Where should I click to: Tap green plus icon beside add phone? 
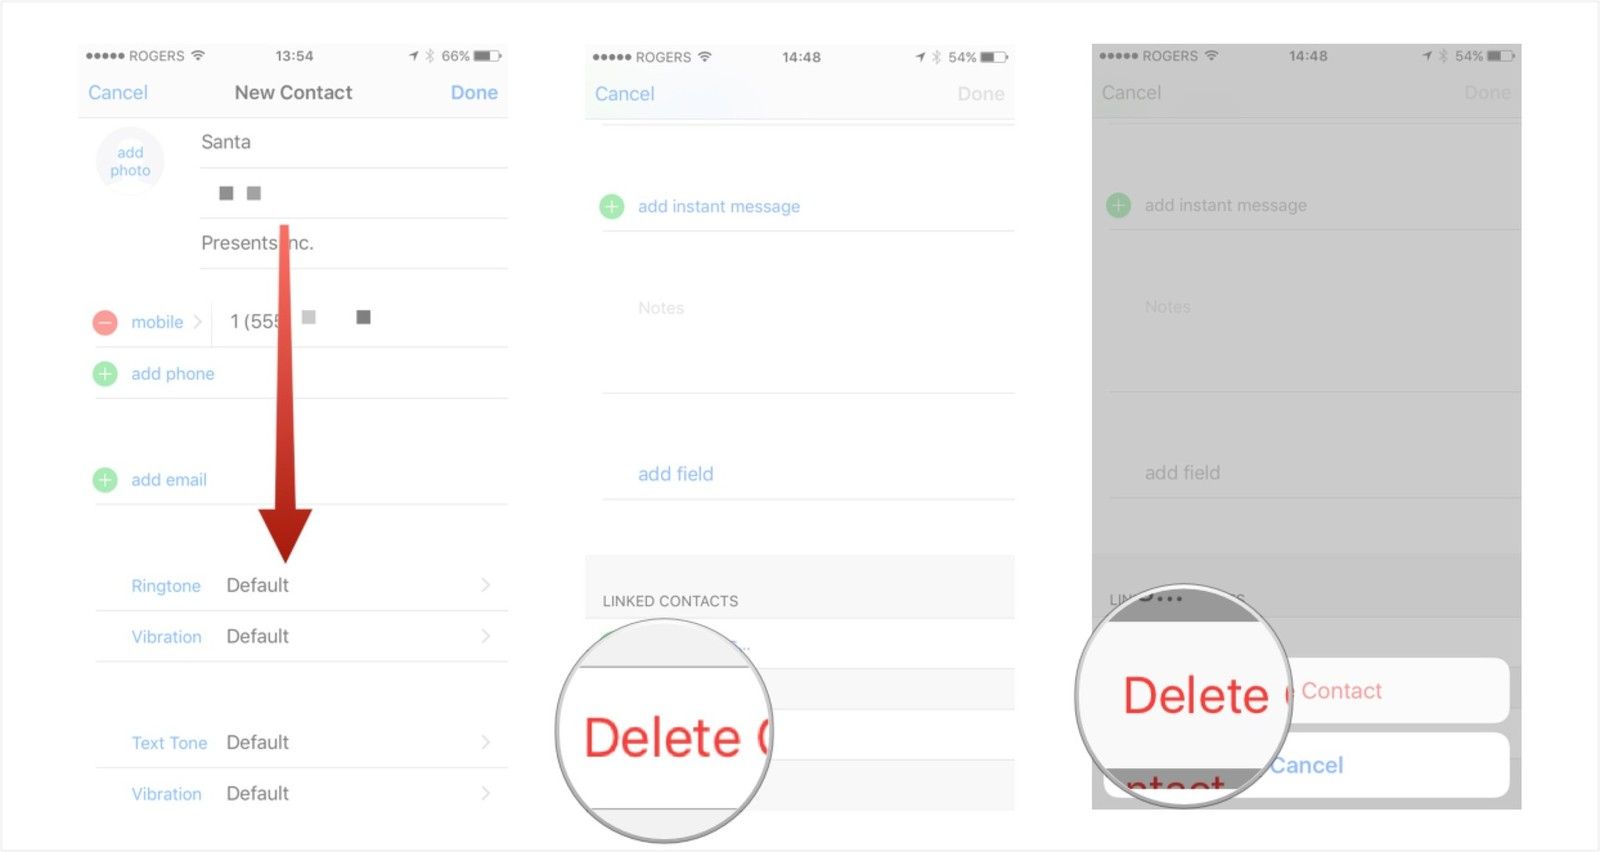pos(105,374)
